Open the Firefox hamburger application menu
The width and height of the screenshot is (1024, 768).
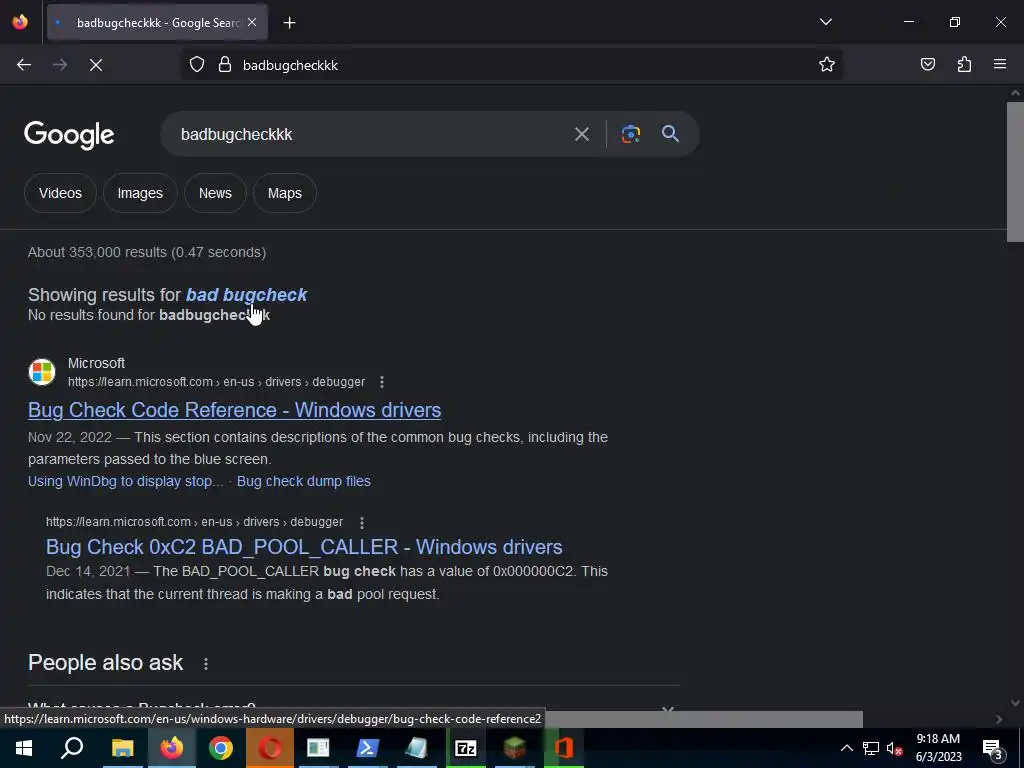[1000, 65]
